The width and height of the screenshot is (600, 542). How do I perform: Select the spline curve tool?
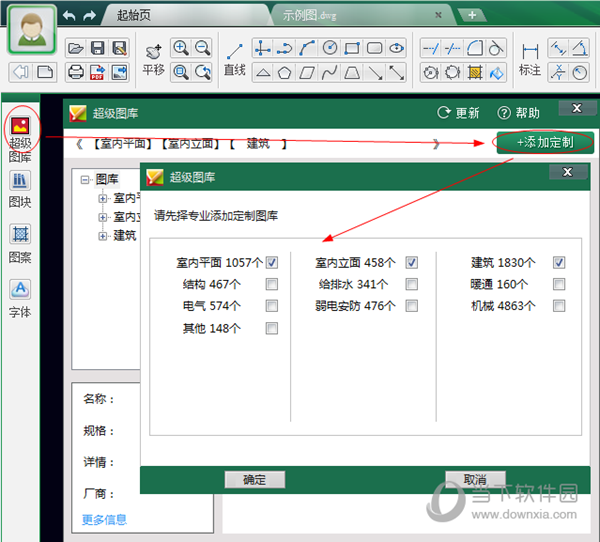pos(329,72)
